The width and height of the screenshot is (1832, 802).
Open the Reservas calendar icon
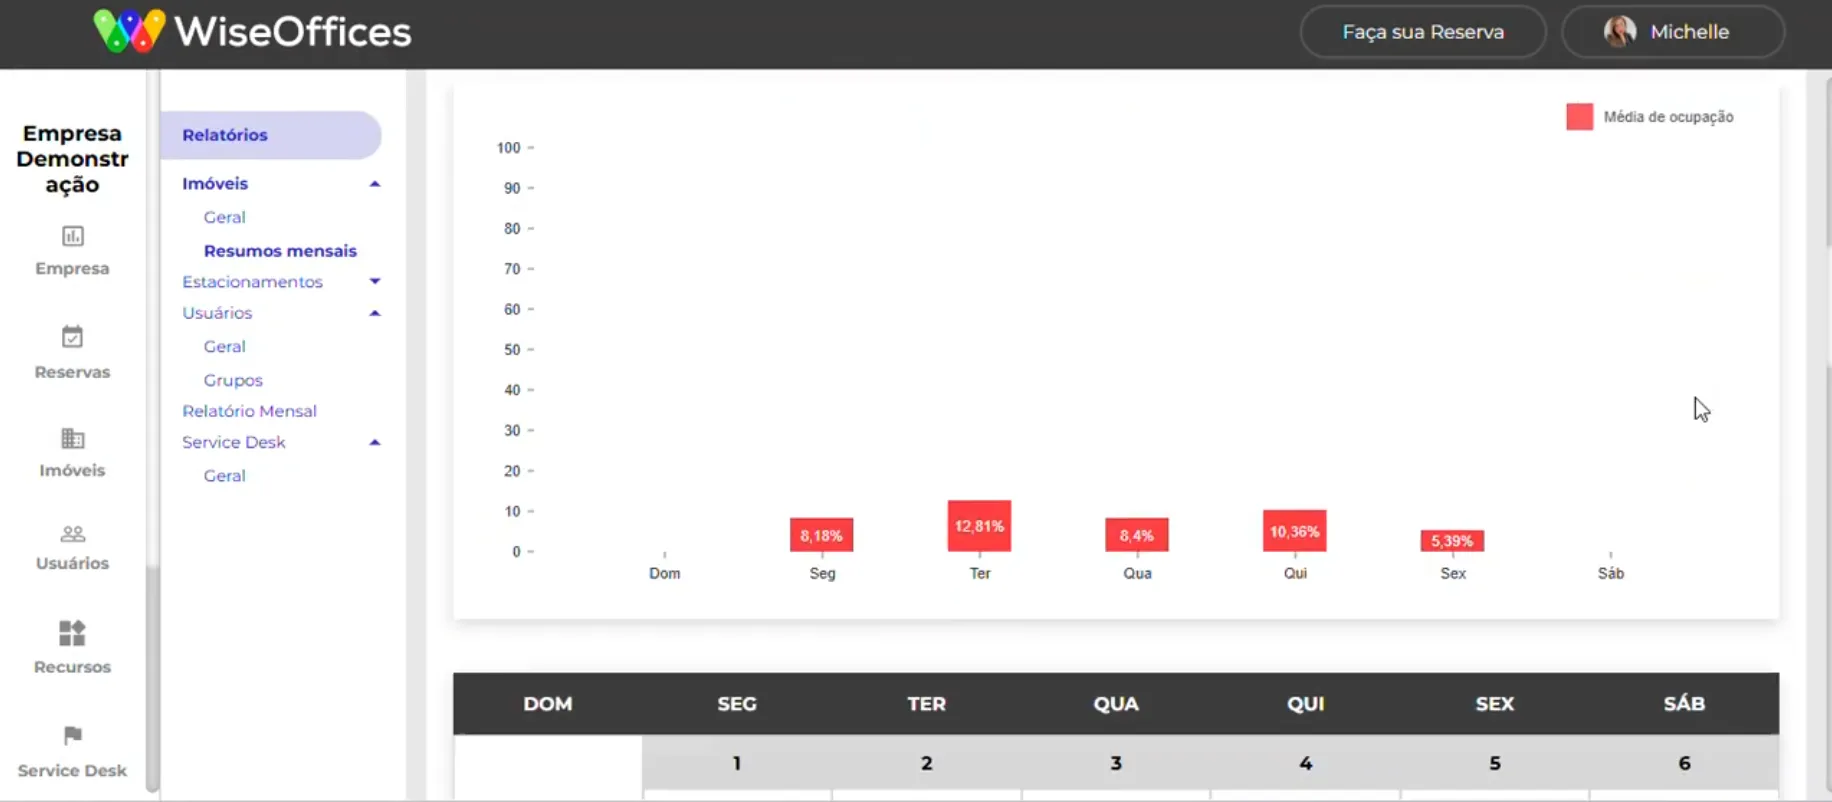[72, 337]
